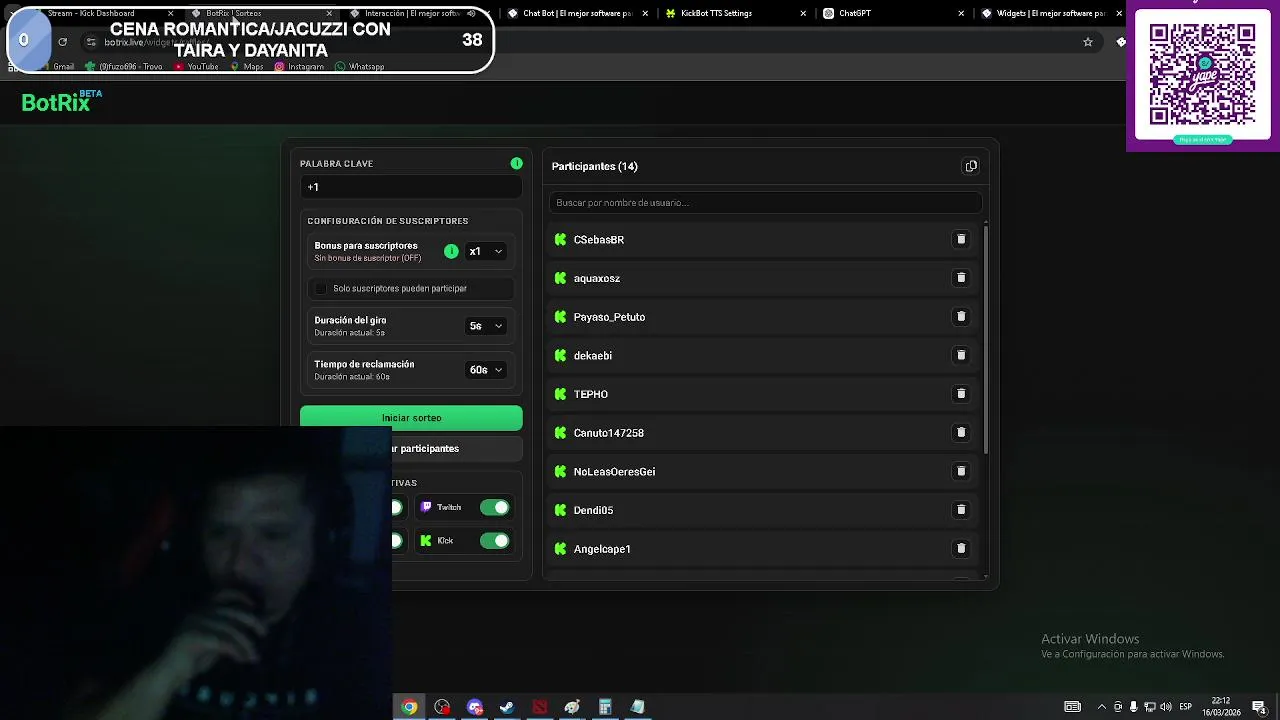This screenshot has width=1280, height=720.
Task: Delete Payaso_Petuto from participants list
Action: tap(961, 317)
